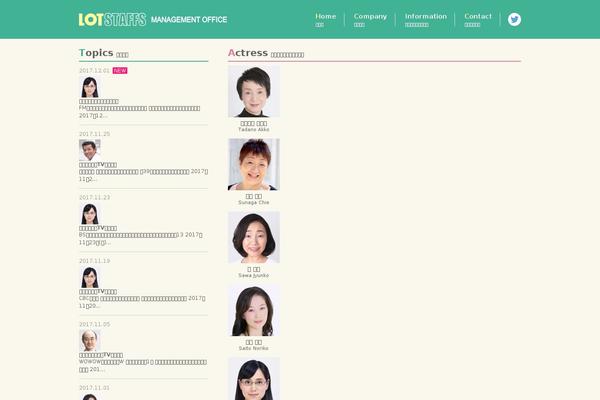The image size is (600, 400).
Task: Click the Topics section heading
Action: coord(104,53)
